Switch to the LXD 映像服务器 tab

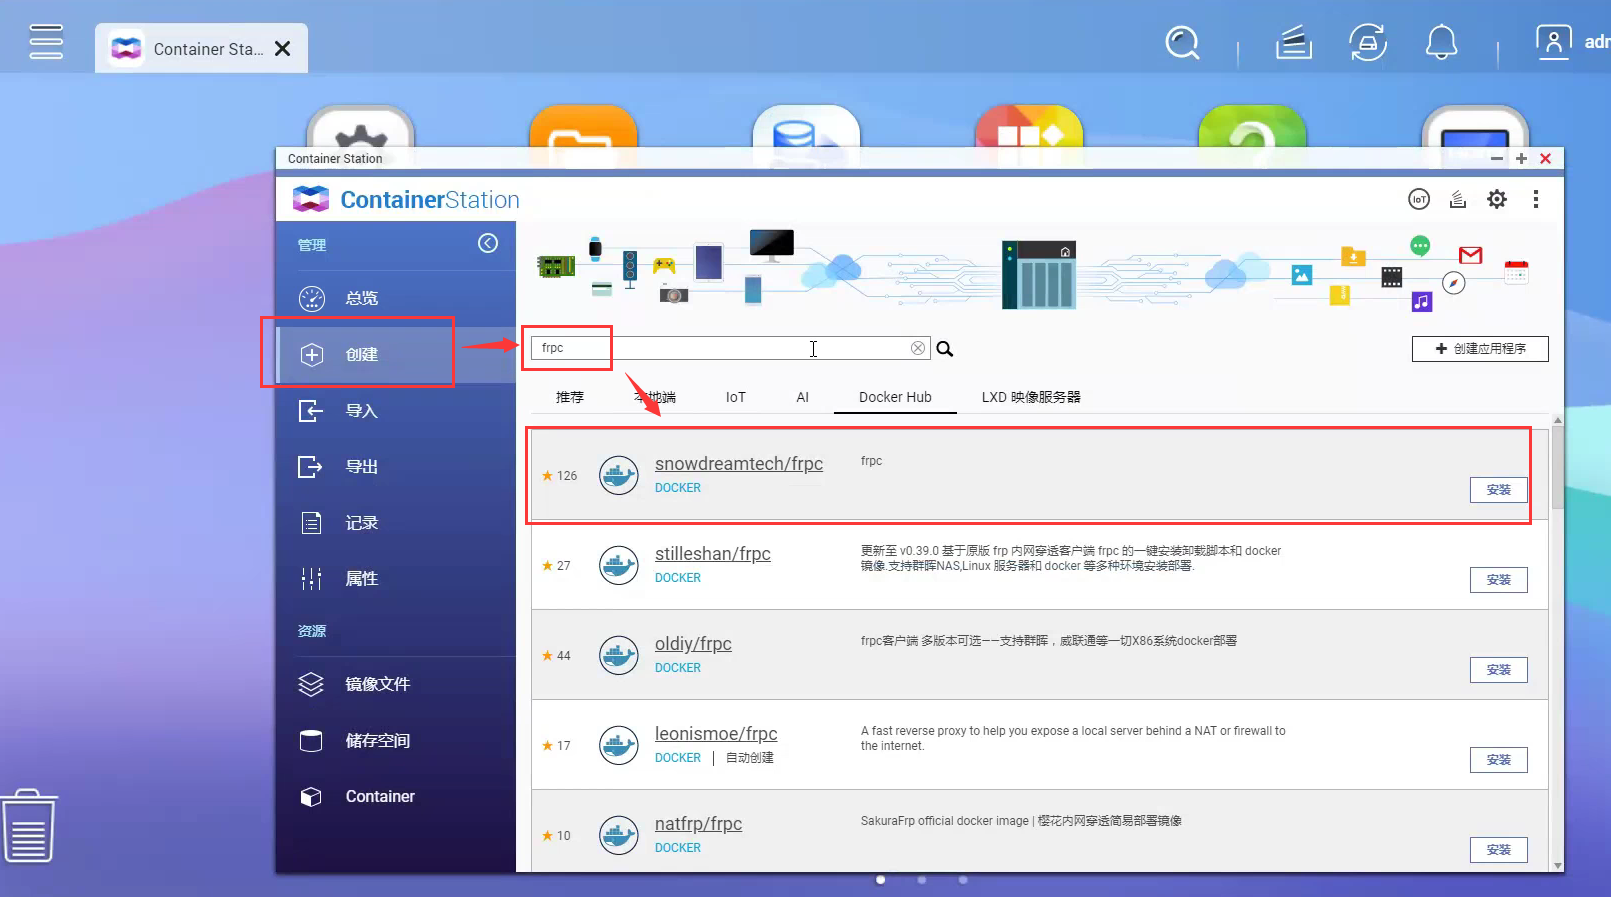[1031, 397]
